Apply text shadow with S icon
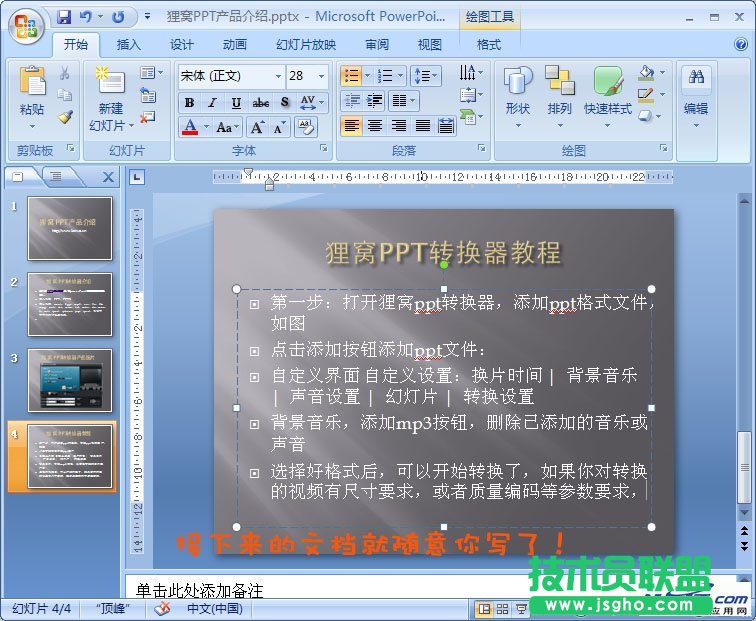The height and width of the screenshot is (621, 756). [285, 103]
